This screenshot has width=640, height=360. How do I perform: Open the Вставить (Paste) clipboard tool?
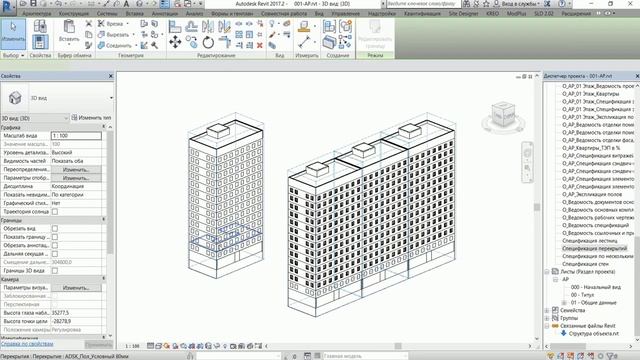pyautogui.click(x=69, y=32)
